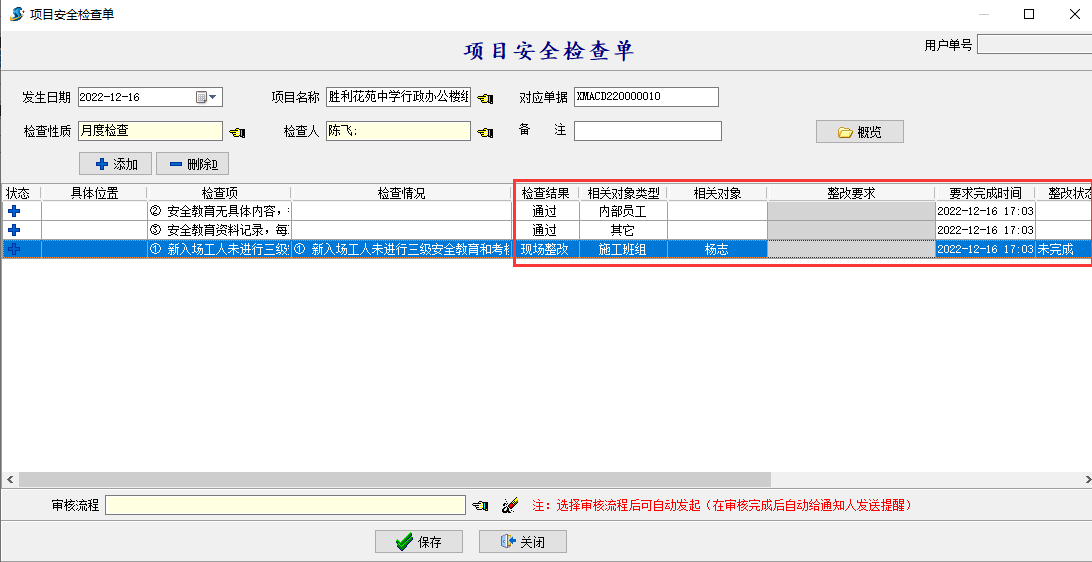Click the horizontal scrollbar left arrow
This screenshot has width=1092, height=562.
pos(8,480)
